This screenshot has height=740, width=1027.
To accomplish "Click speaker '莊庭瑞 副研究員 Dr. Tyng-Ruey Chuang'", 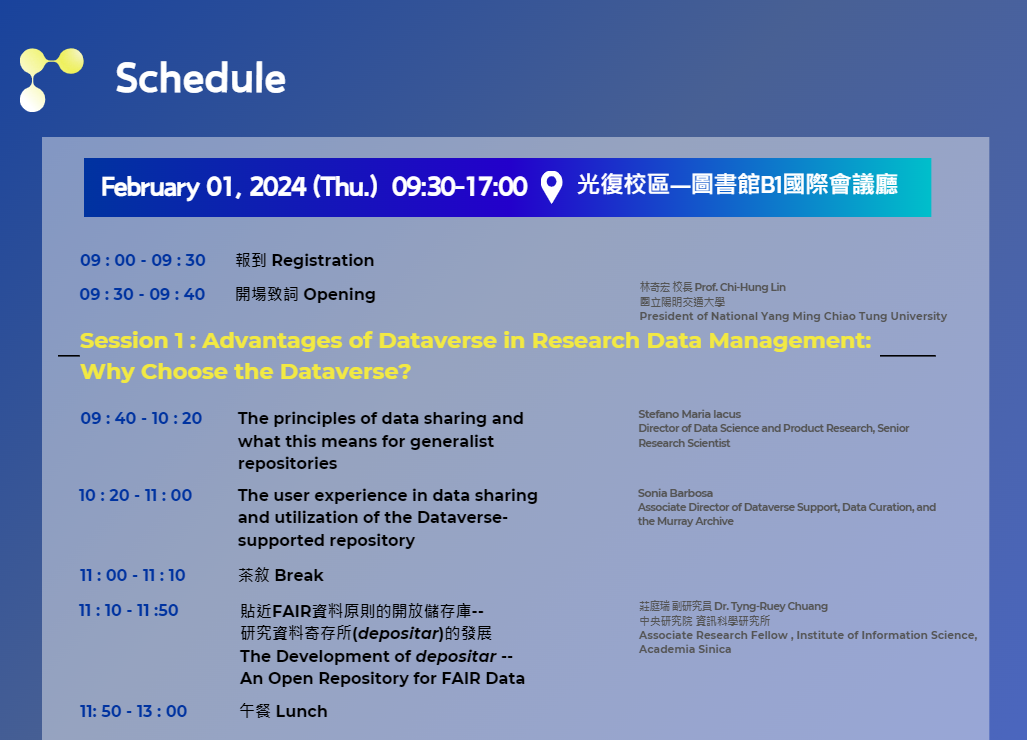I will [734, 606].
